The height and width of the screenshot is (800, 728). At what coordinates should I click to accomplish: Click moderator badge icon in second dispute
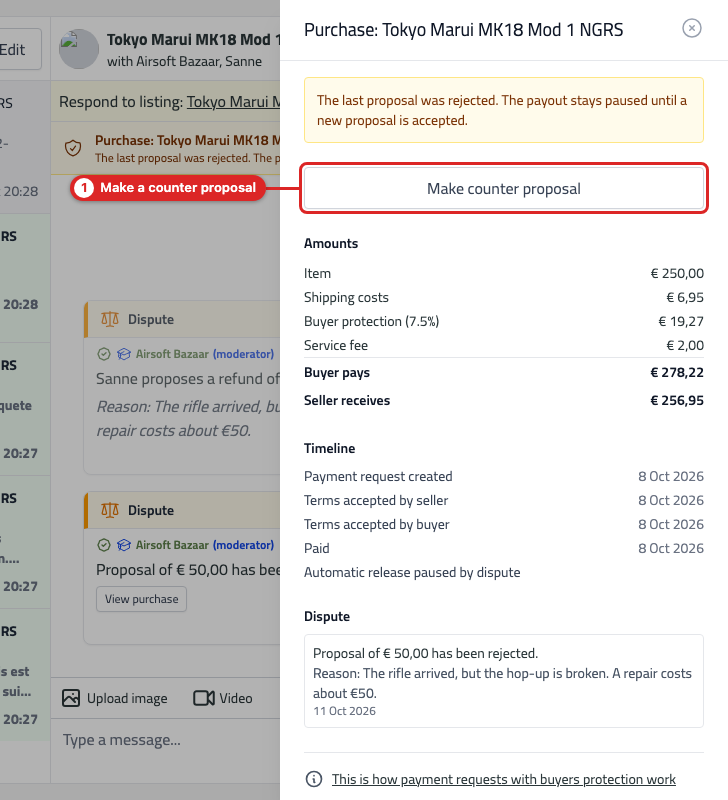(124, 545)
